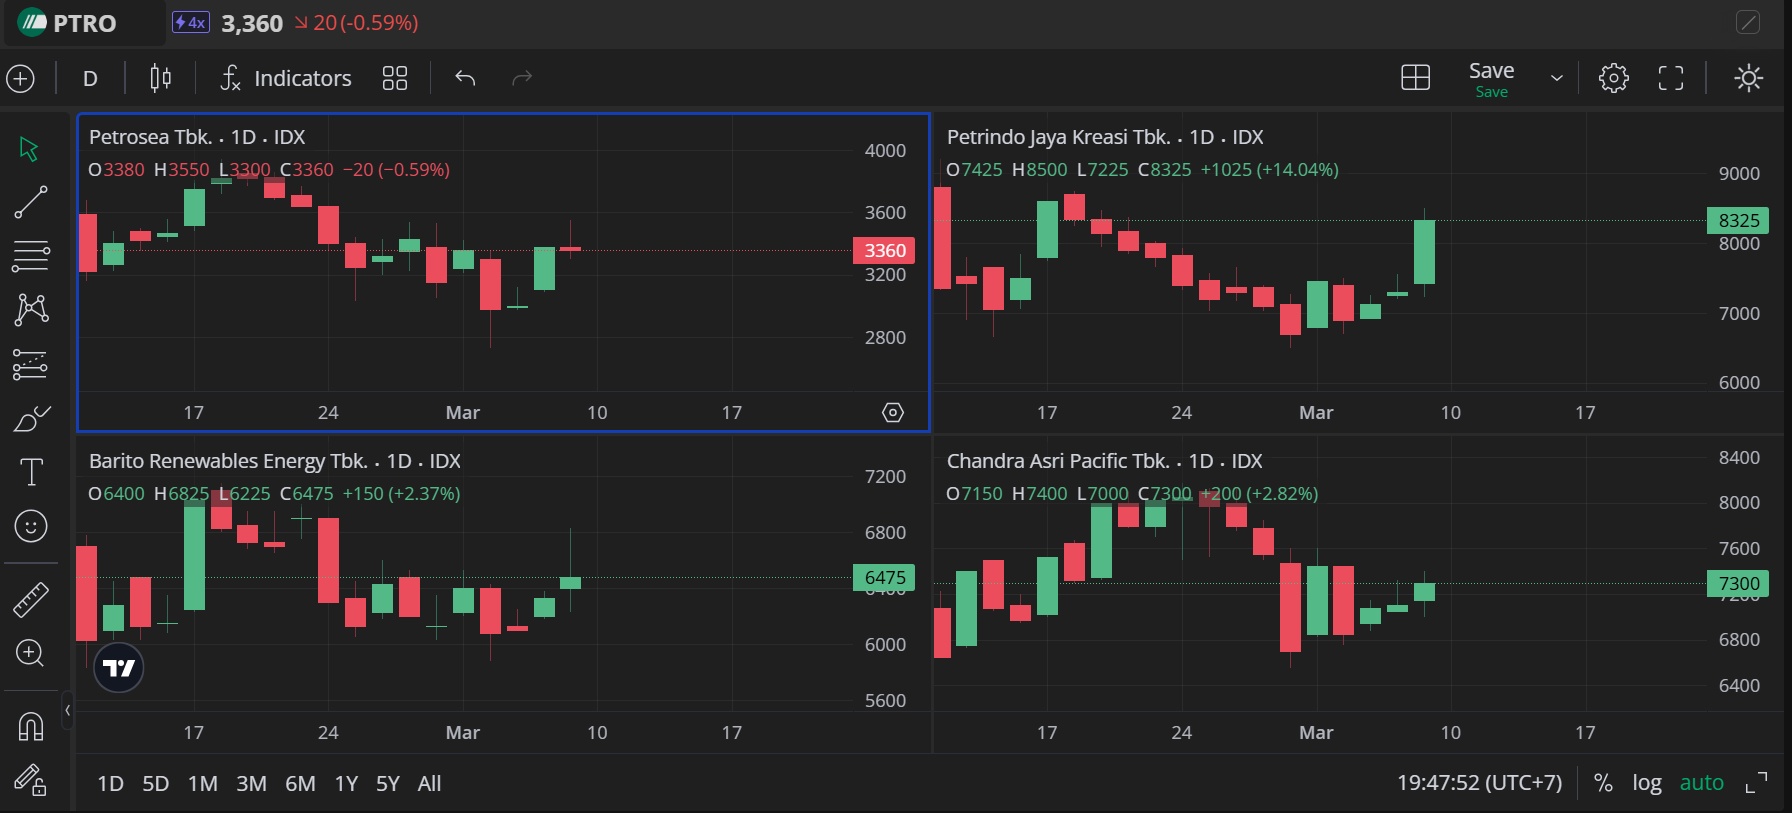This screenshot has width=1792, height=813.
Task: Click the PTRO symbol search button
Action: [x=70, y=23]
